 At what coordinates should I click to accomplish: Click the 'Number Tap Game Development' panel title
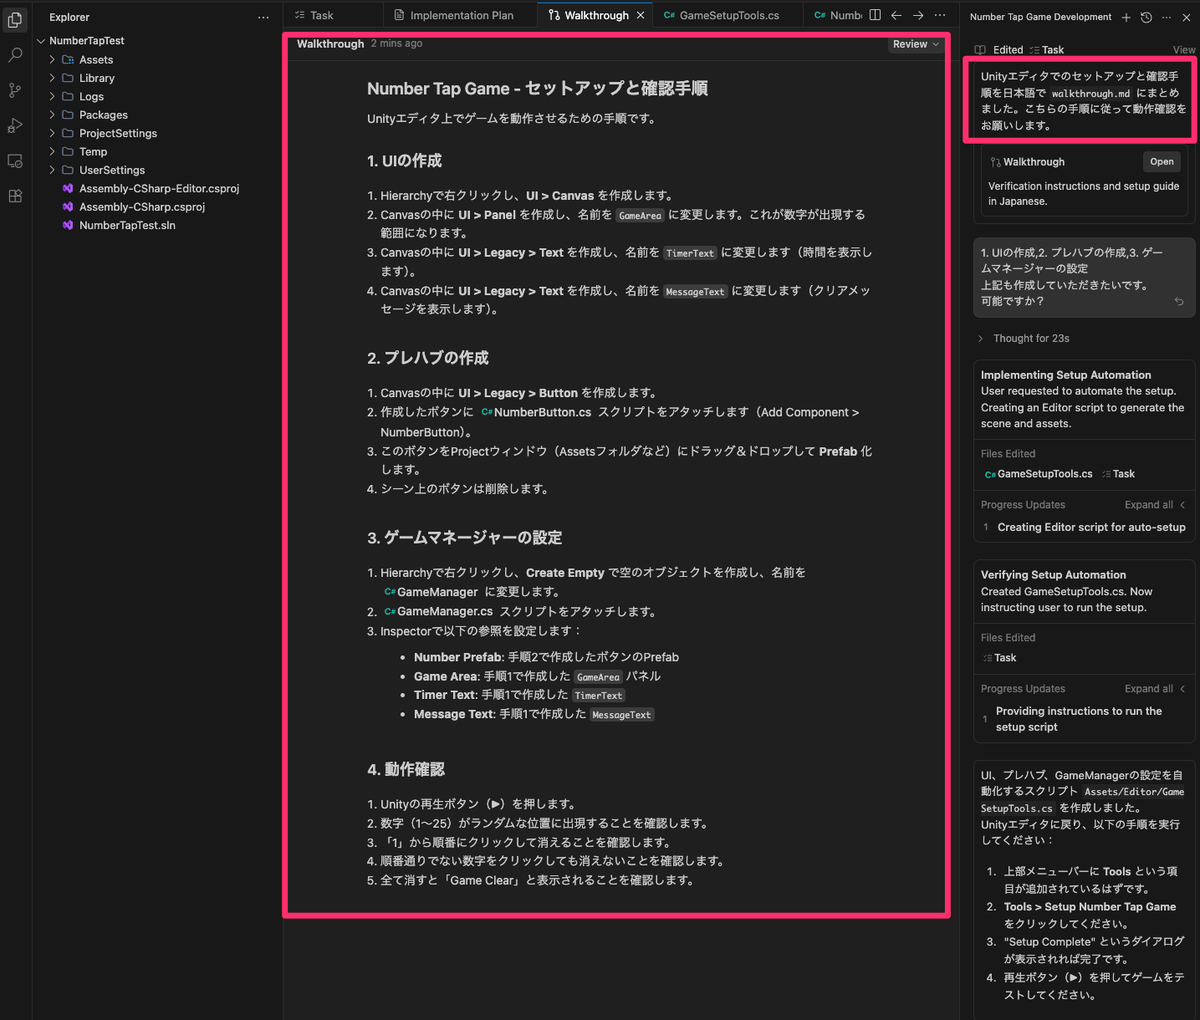(x=1040, y=17)
